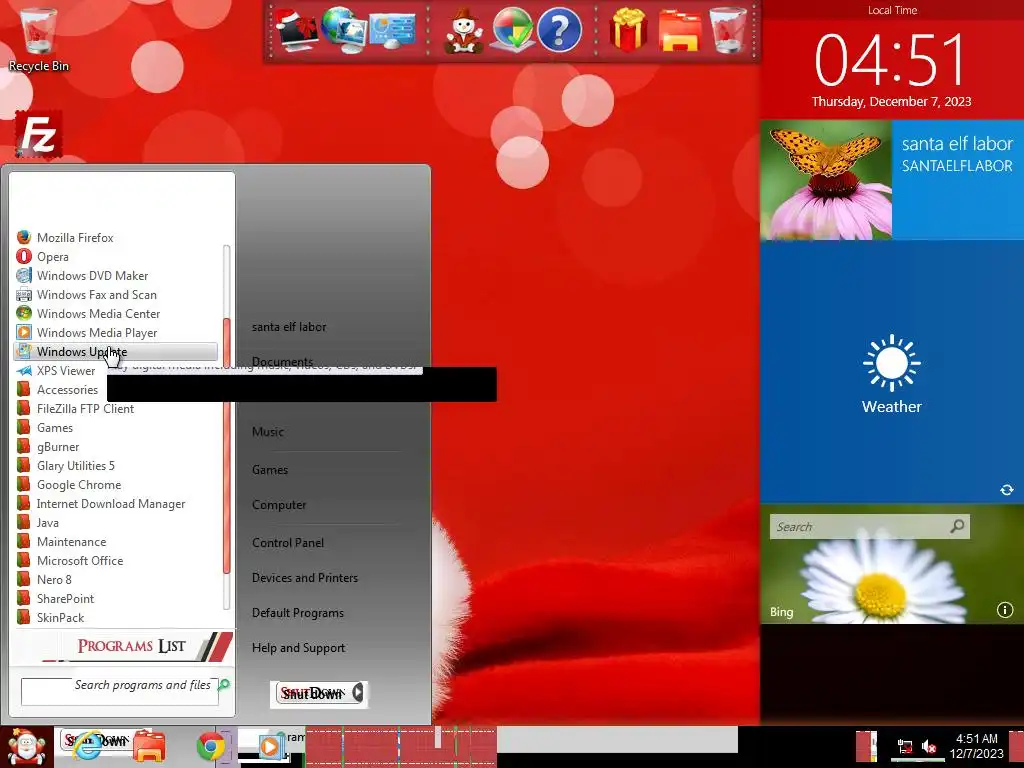Image resolution: width=1024 pixels, height=768 pixels.
Task: Click the Search programs and files box
Action: point(120,692)
